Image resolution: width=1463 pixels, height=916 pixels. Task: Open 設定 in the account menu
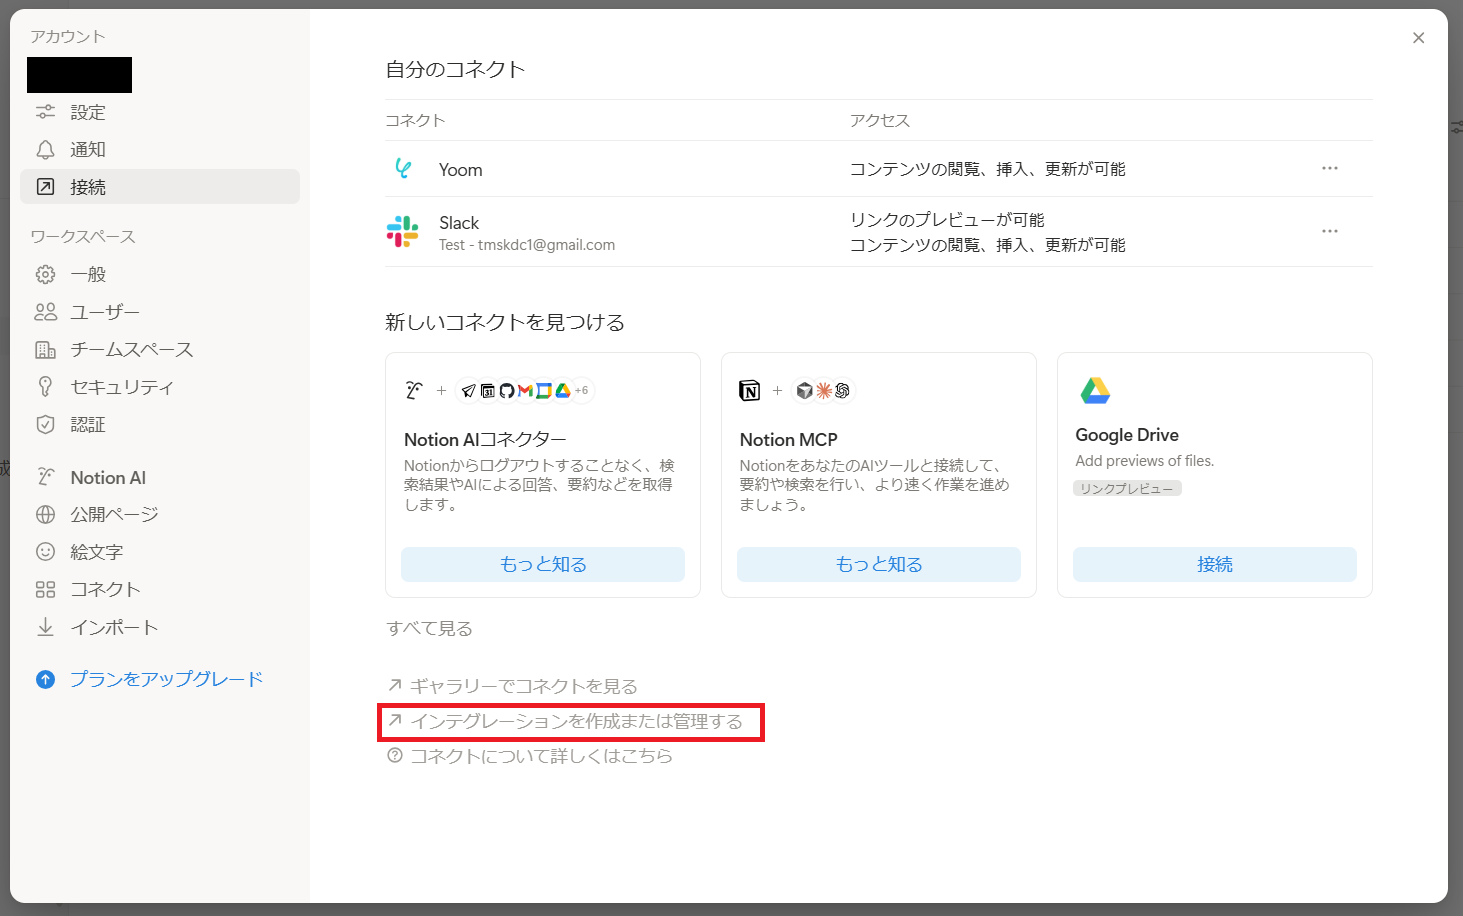click(160, 112)
